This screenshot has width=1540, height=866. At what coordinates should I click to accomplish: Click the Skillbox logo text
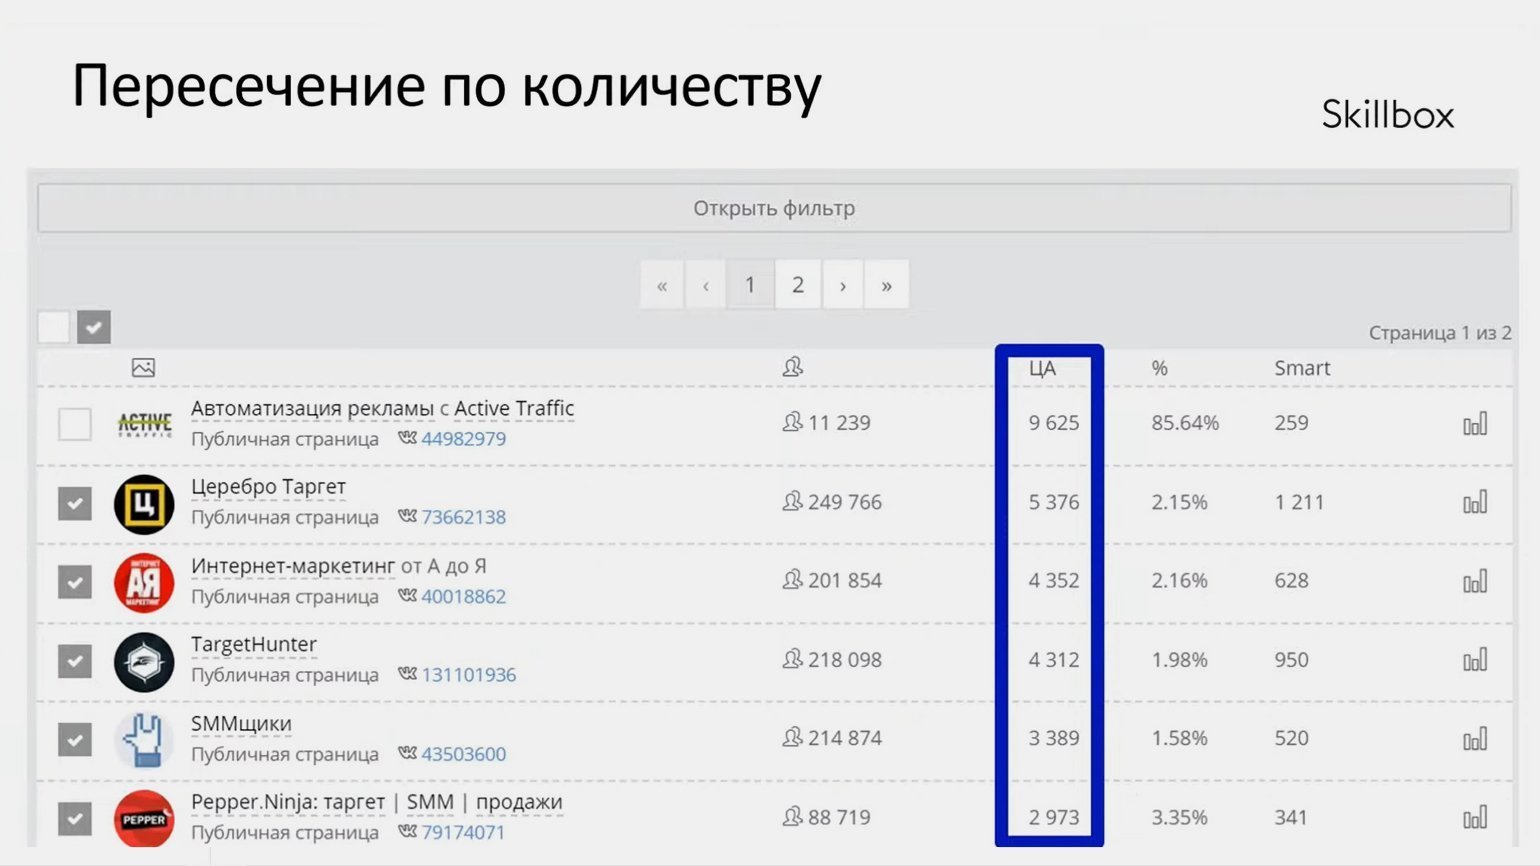point(1388,114)
